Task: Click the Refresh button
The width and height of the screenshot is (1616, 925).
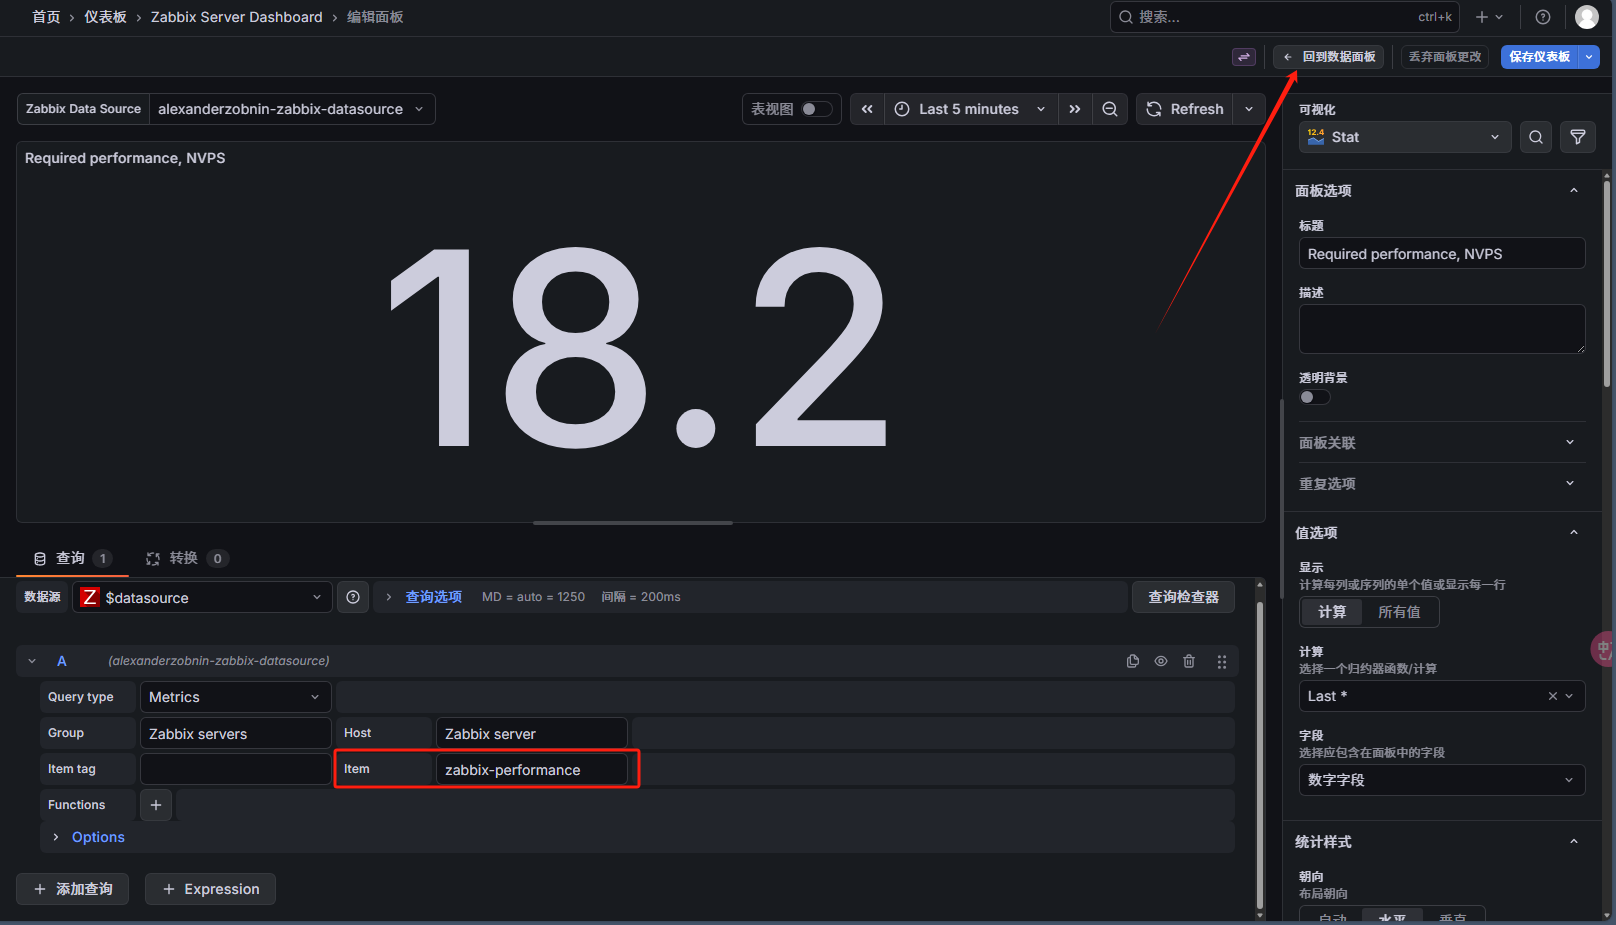Action: (1185, 109)
